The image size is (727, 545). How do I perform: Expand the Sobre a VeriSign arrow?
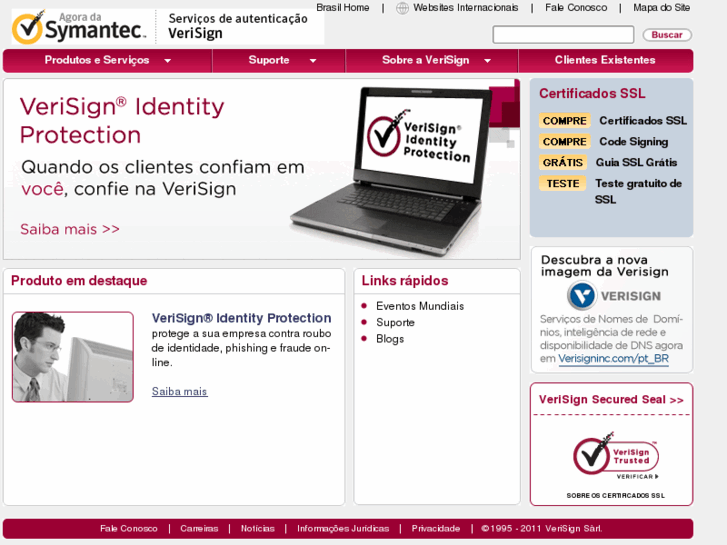487,61
